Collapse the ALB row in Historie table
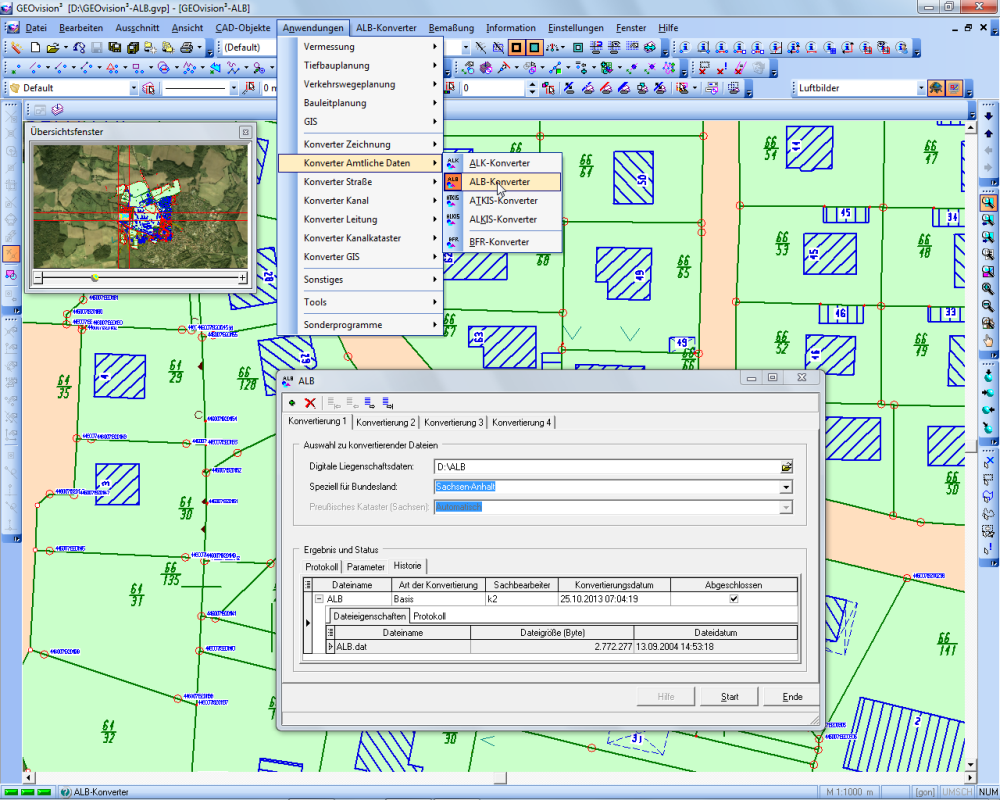The width and height of the screenshot is (1000, 800). [x=320, y=599]
